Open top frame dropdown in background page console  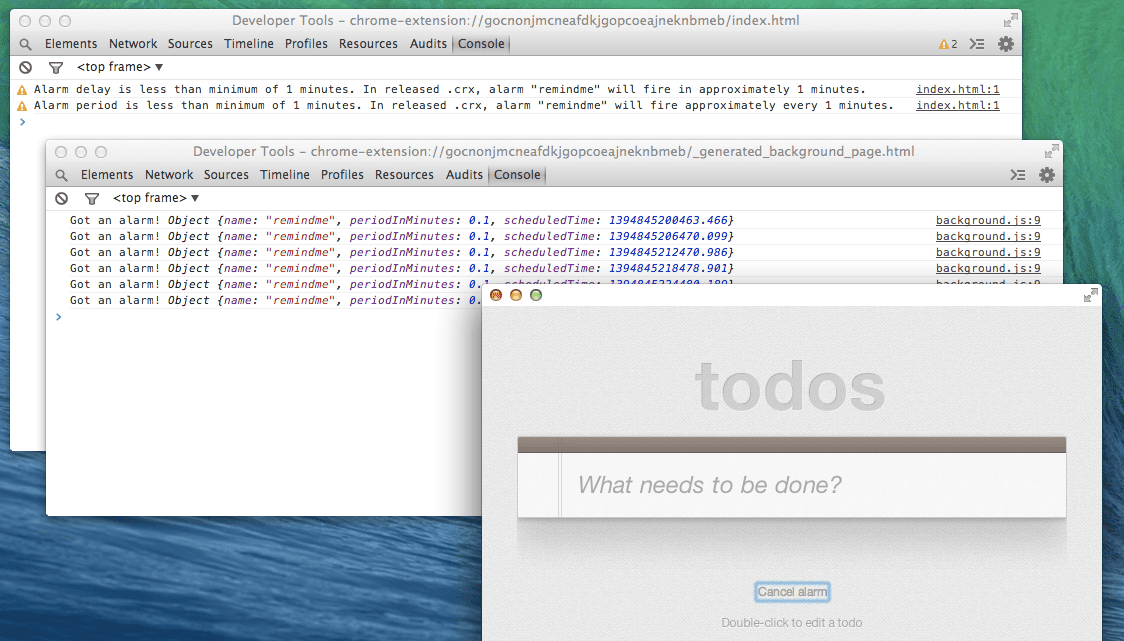[156, 199]
